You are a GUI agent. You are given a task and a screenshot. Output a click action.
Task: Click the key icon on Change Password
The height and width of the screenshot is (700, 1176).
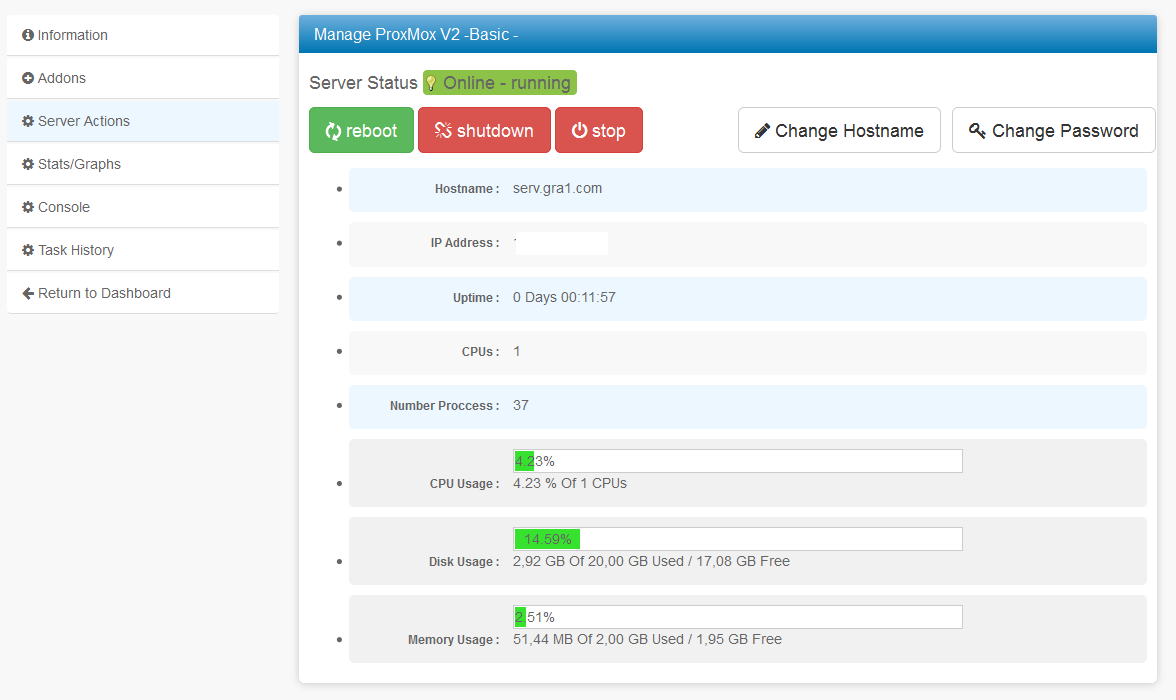click(x=976, y=131)
